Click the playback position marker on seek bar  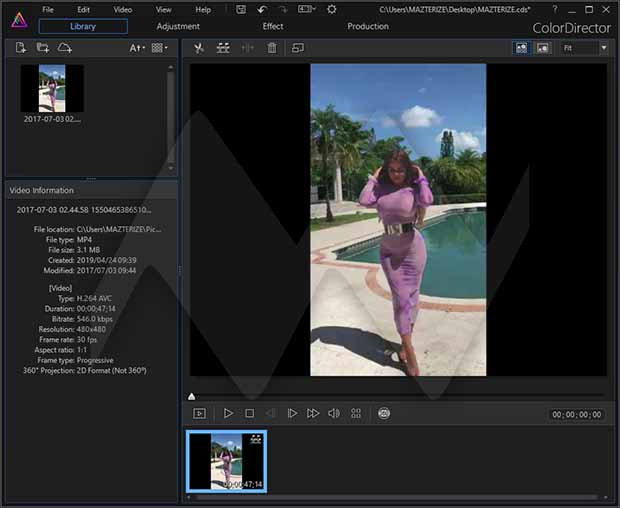[x=191, y=396]
